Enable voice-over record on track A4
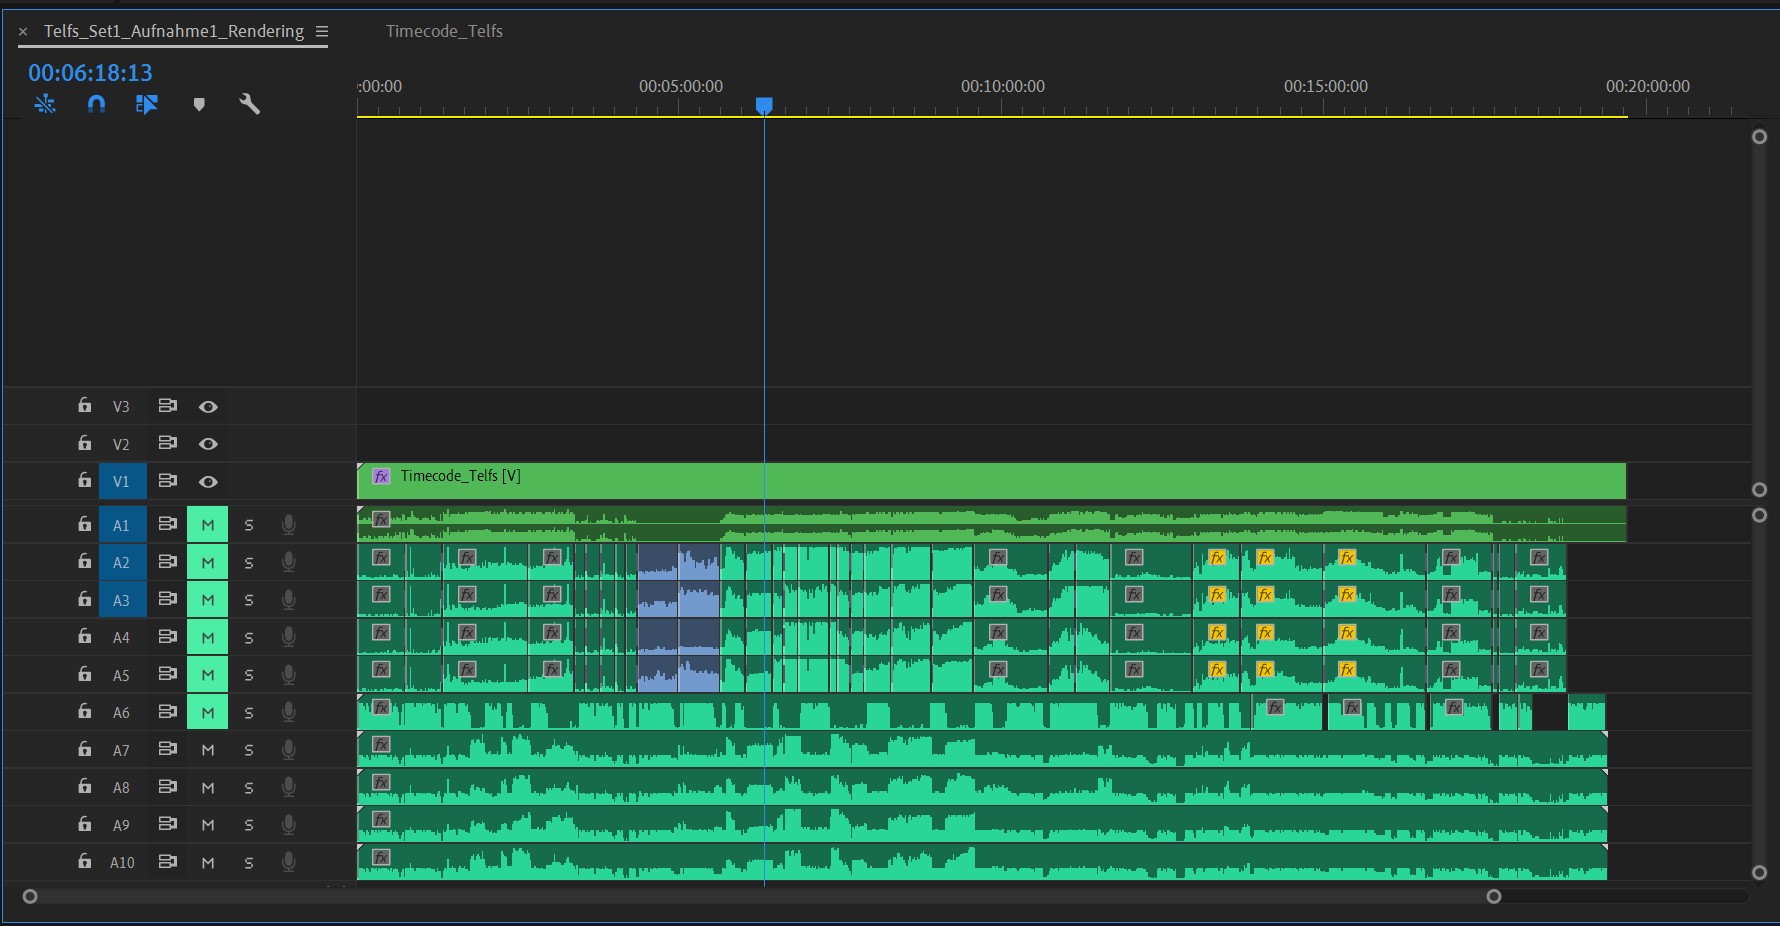 pyautogui.click(x=288, y=637)
